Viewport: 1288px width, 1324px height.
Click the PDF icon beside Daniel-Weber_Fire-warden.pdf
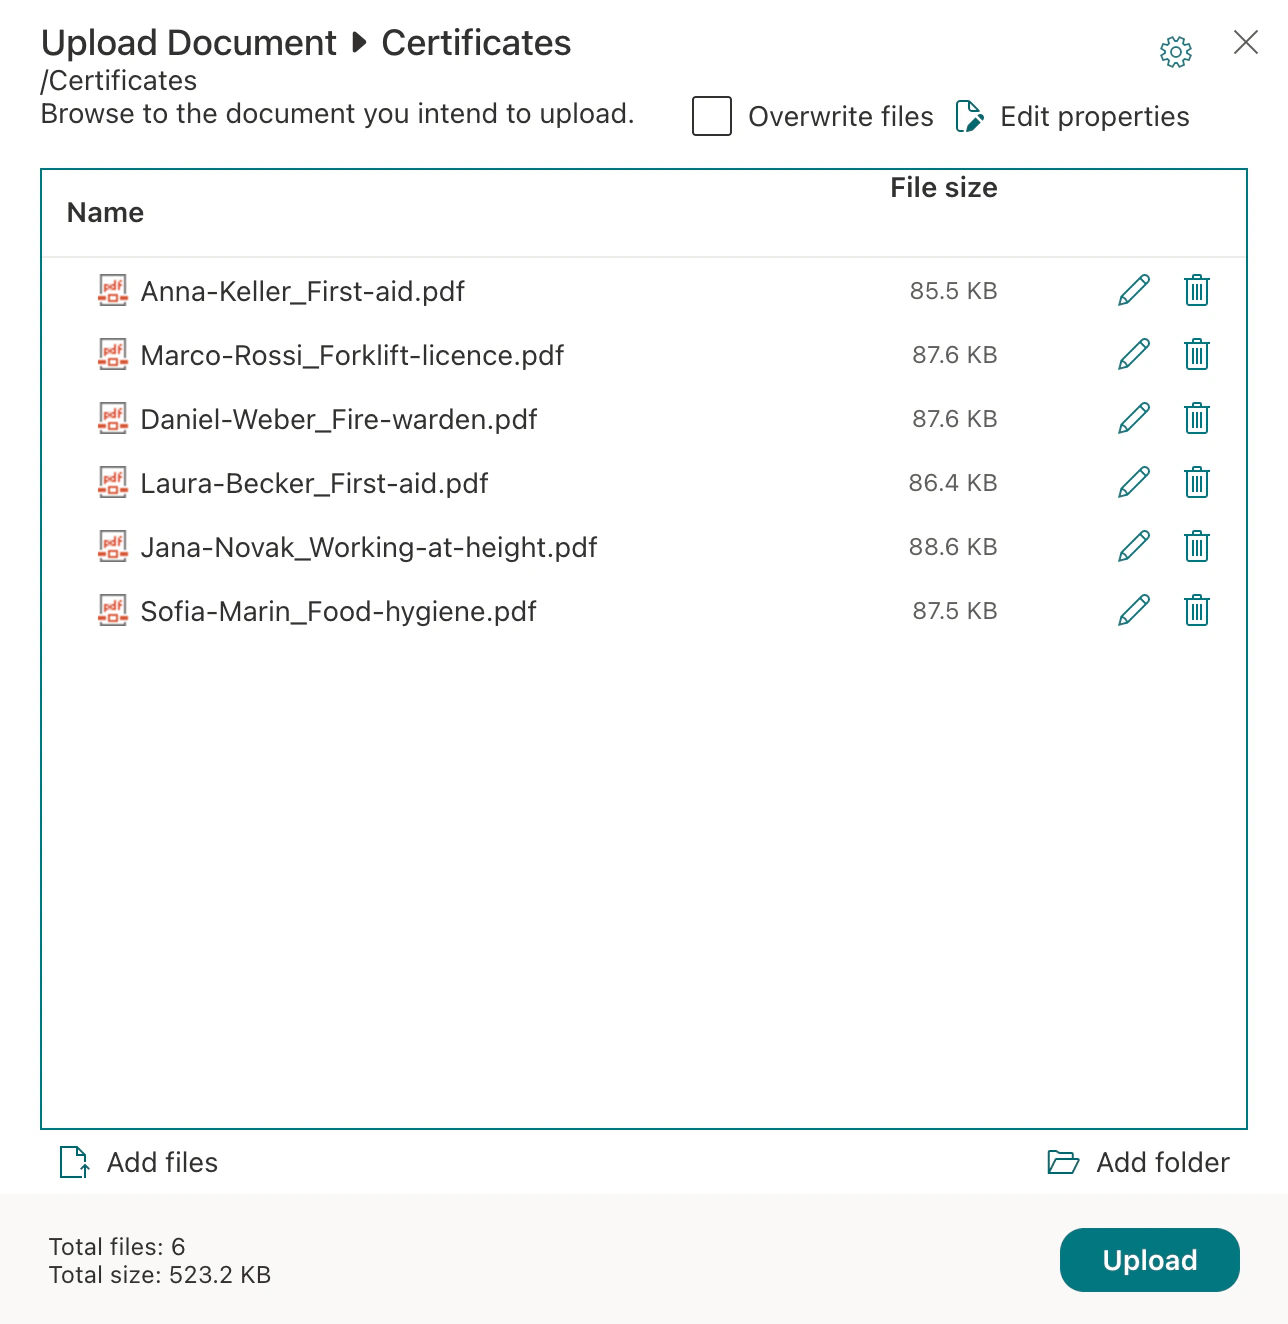coord(113,418)
